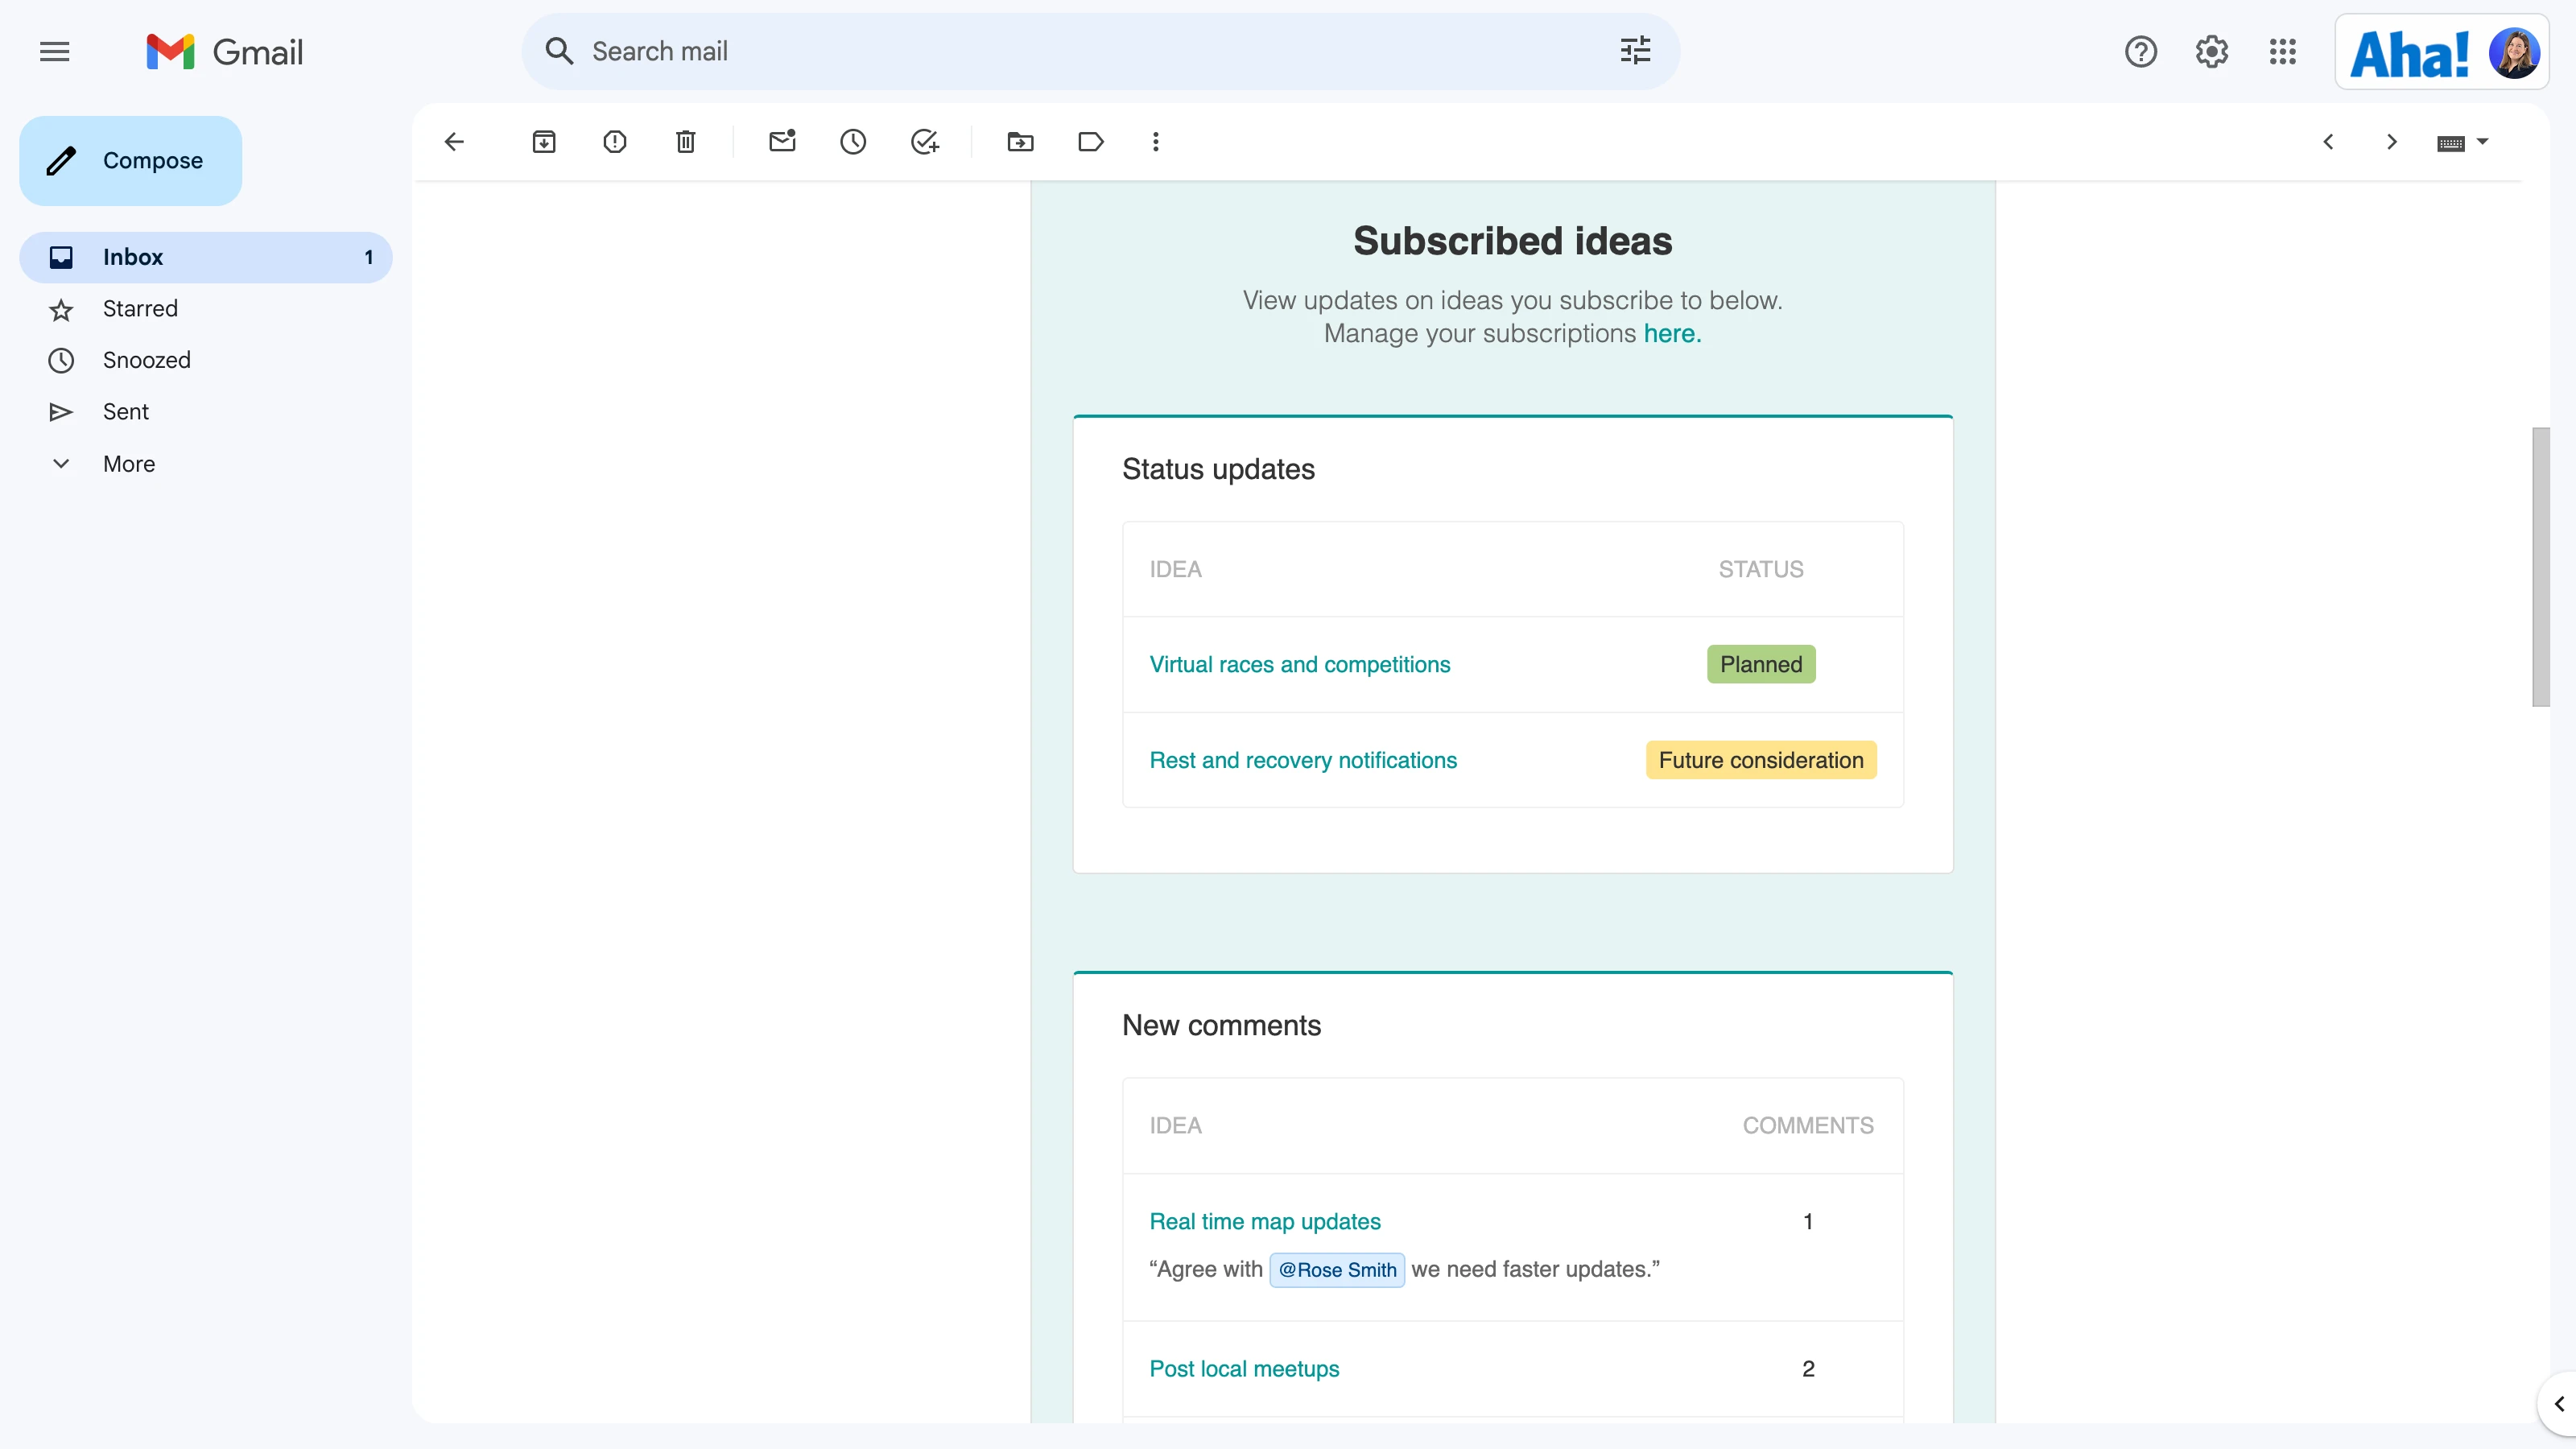Open the Starred folder
Image resolution: width=2576 pixels, height=1449 pixels.
tap(140, 309)
